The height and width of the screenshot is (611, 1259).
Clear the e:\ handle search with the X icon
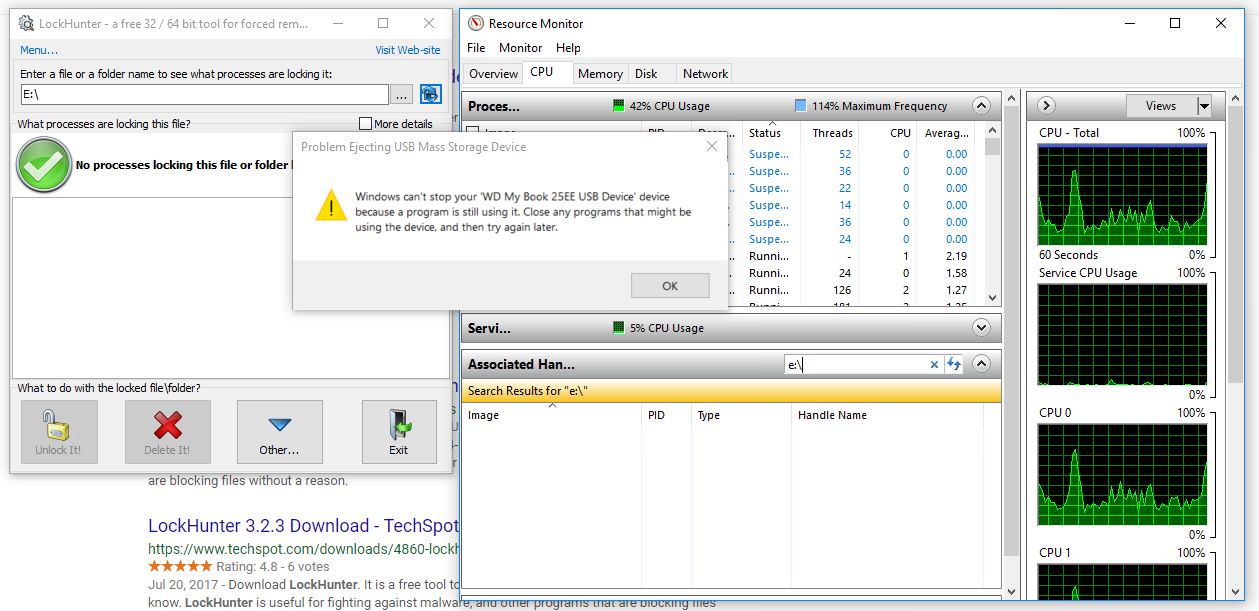(x=934, y=364)
